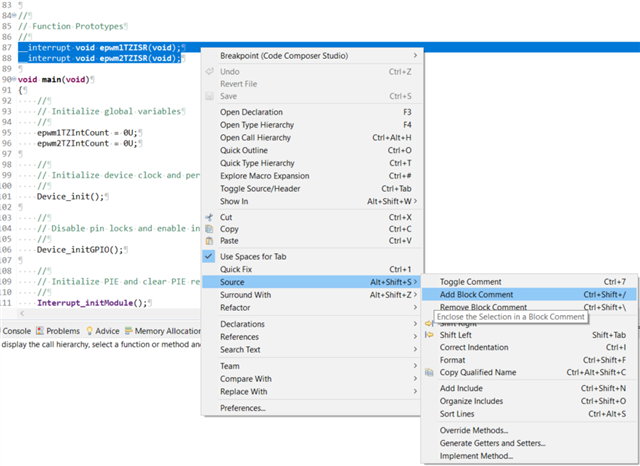Click the Copy icon in context menu
This screenshot has height=466, width=640.
209,229
